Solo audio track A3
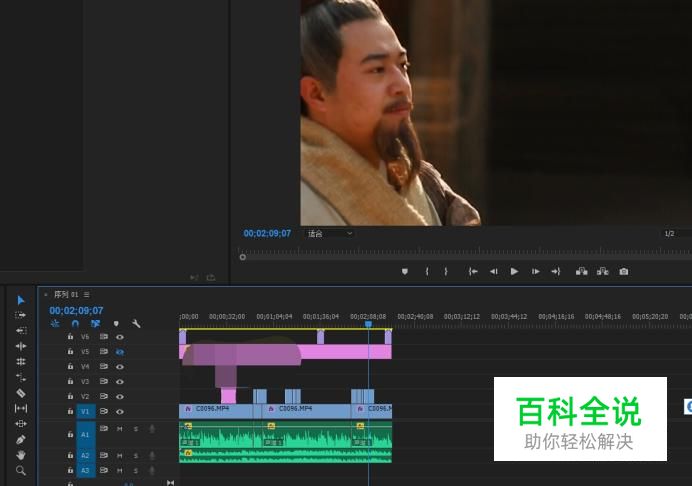This screenshot has width=692, height=486. (136, 471)
